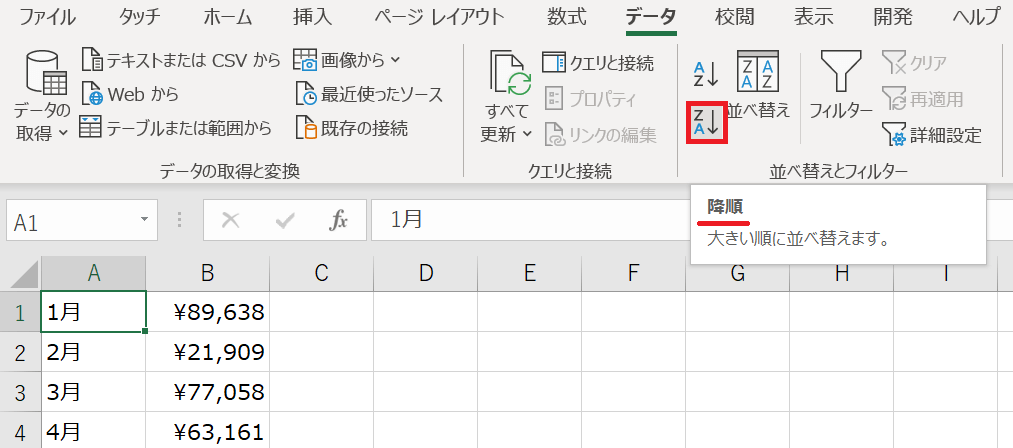The image size is (1013, 448).
Task: Click the insert function fx button
Action: (x=339, y=220)
